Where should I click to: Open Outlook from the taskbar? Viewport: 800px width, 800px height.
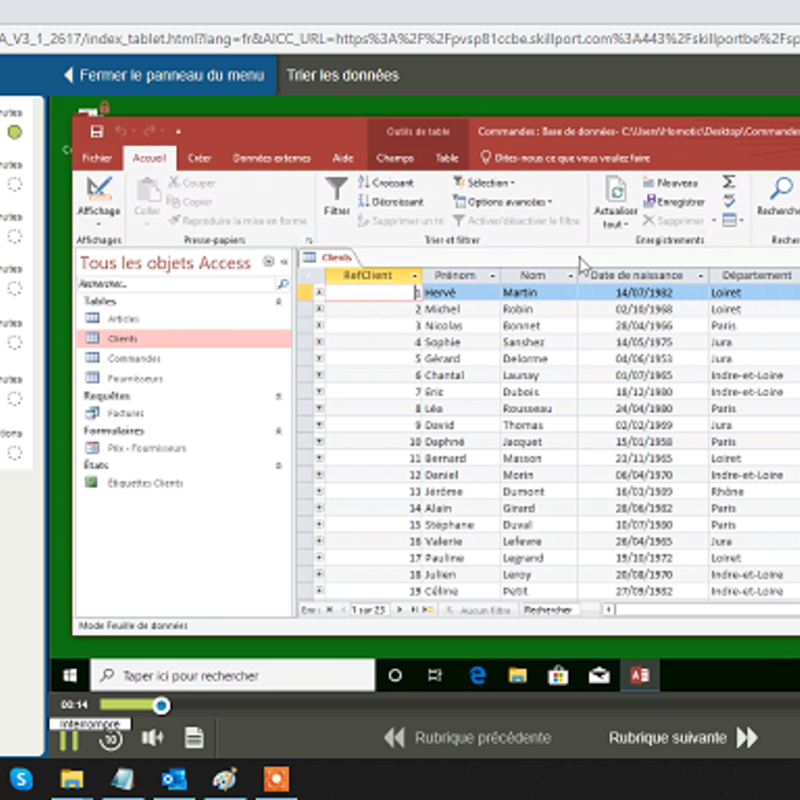174,780
